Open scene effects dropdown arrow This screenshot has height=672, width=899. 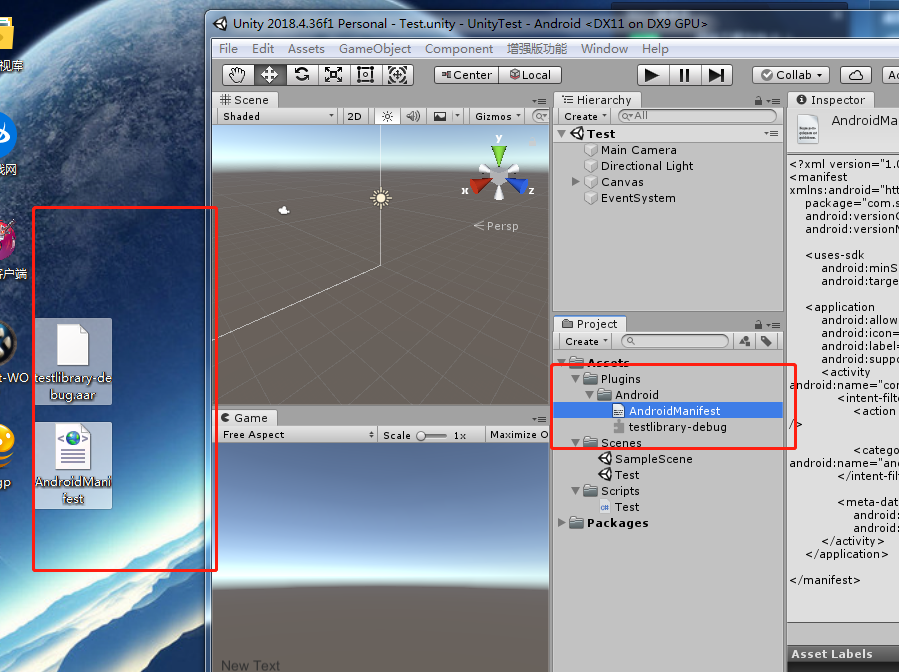coord(458,116)
